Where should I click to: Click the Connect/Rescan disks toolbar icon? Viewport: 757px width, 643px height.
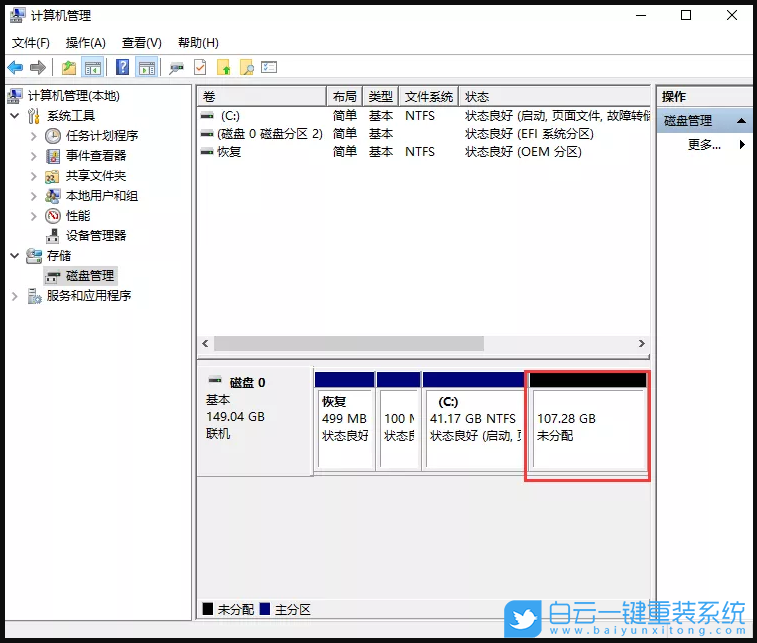(x=176, y=68)
